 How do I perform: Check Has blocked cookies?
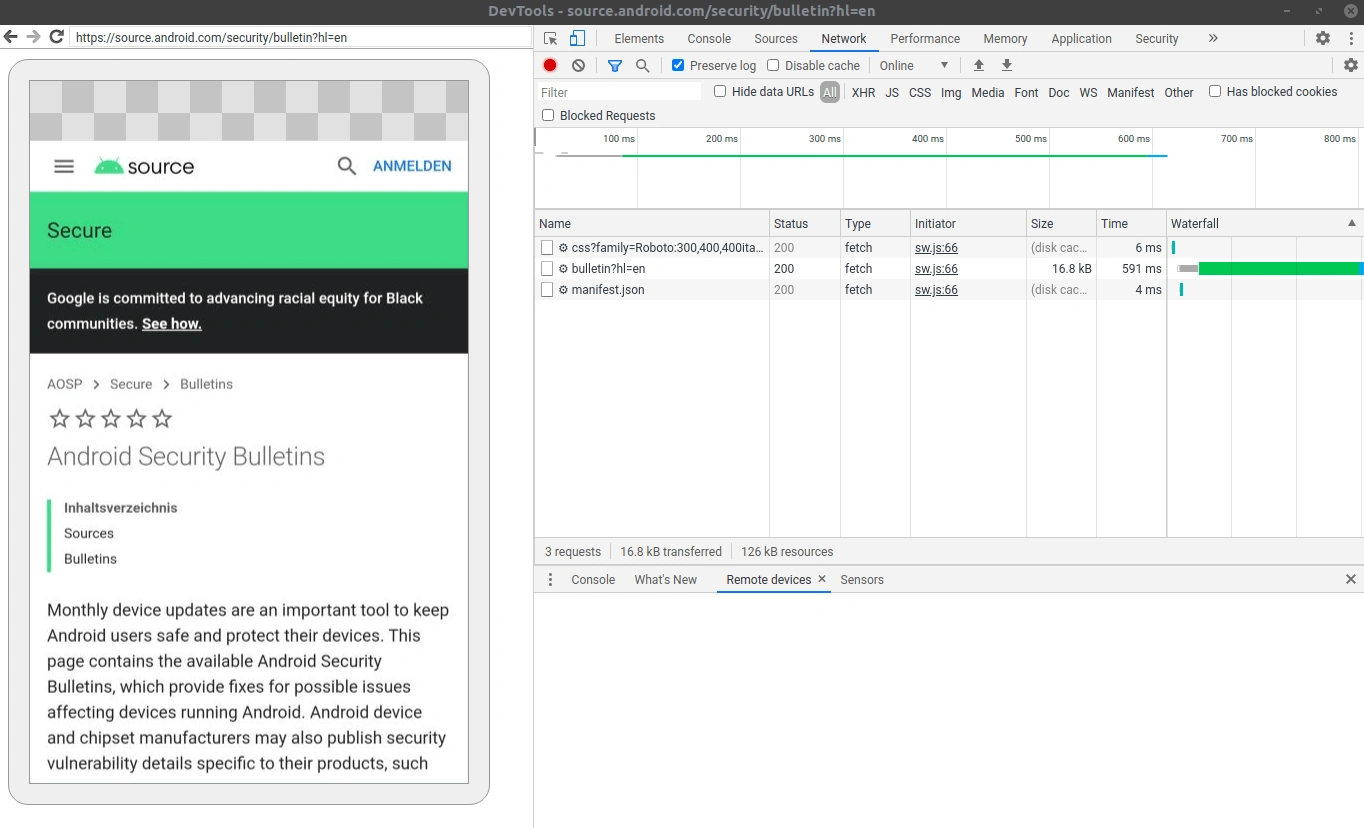pos(1215,91)
